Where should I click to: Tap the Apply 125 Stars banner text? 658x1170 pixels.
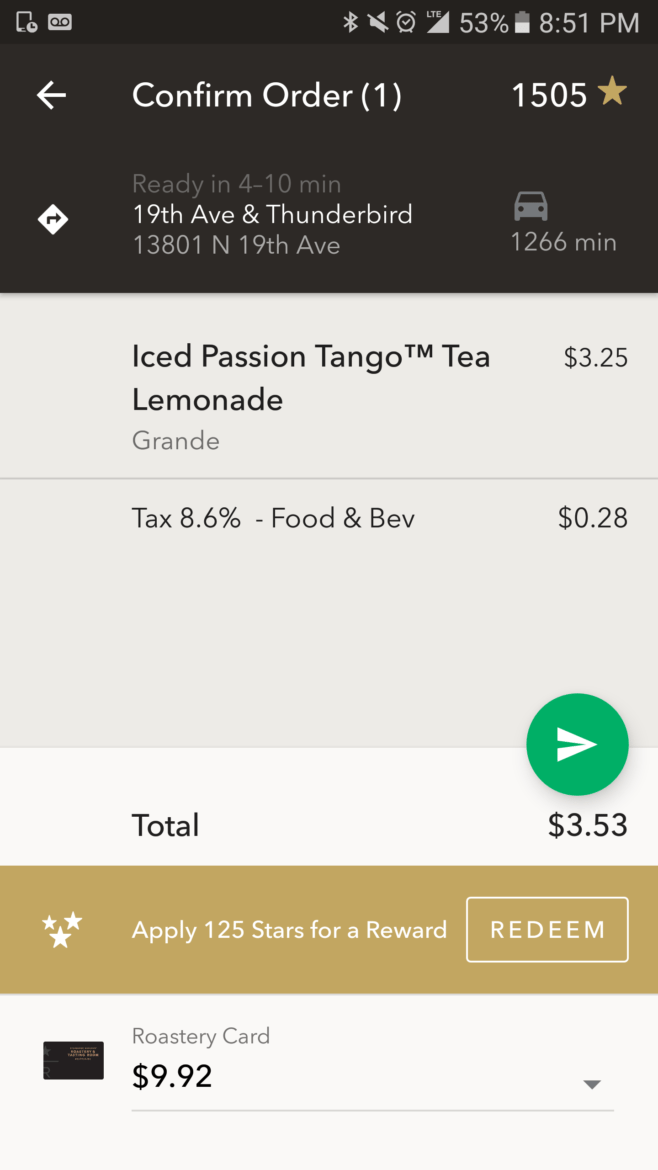pos(289,930)
